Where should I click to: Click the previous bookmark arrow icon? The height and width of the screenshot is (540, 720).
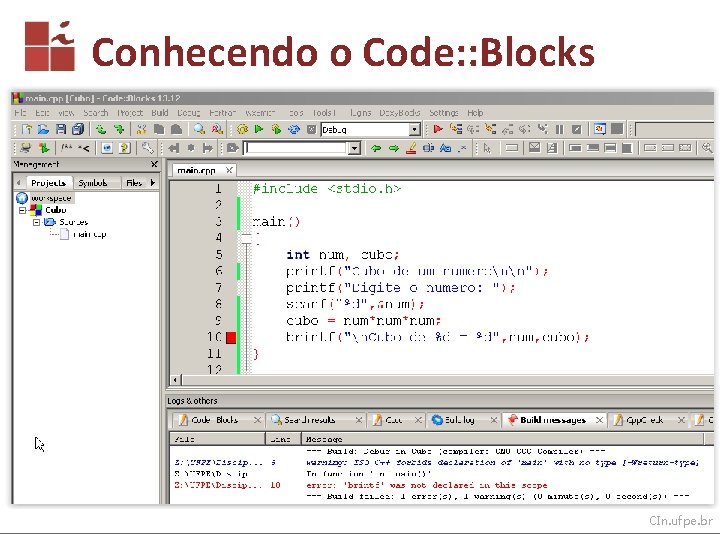[x=173, y=148]
